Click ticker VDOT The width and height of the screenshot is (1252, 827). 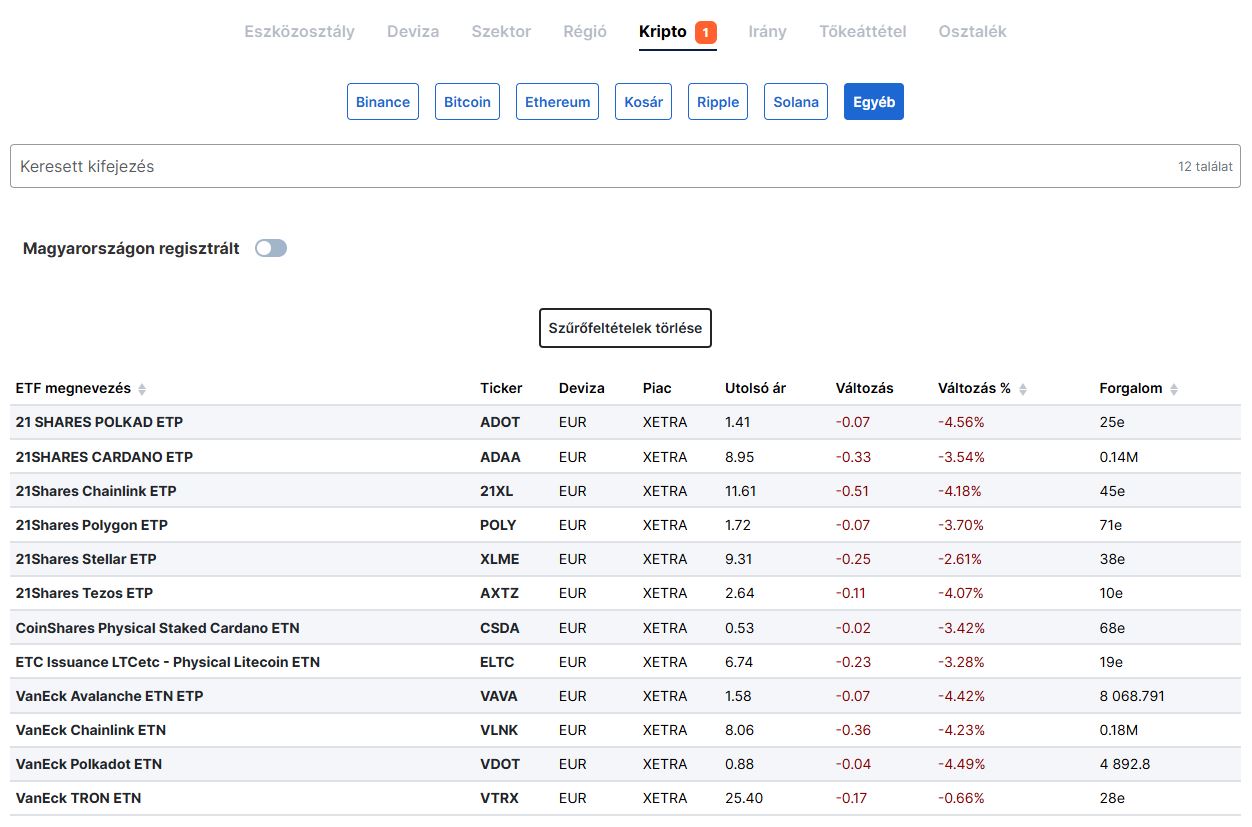click(x=500, y=764)
